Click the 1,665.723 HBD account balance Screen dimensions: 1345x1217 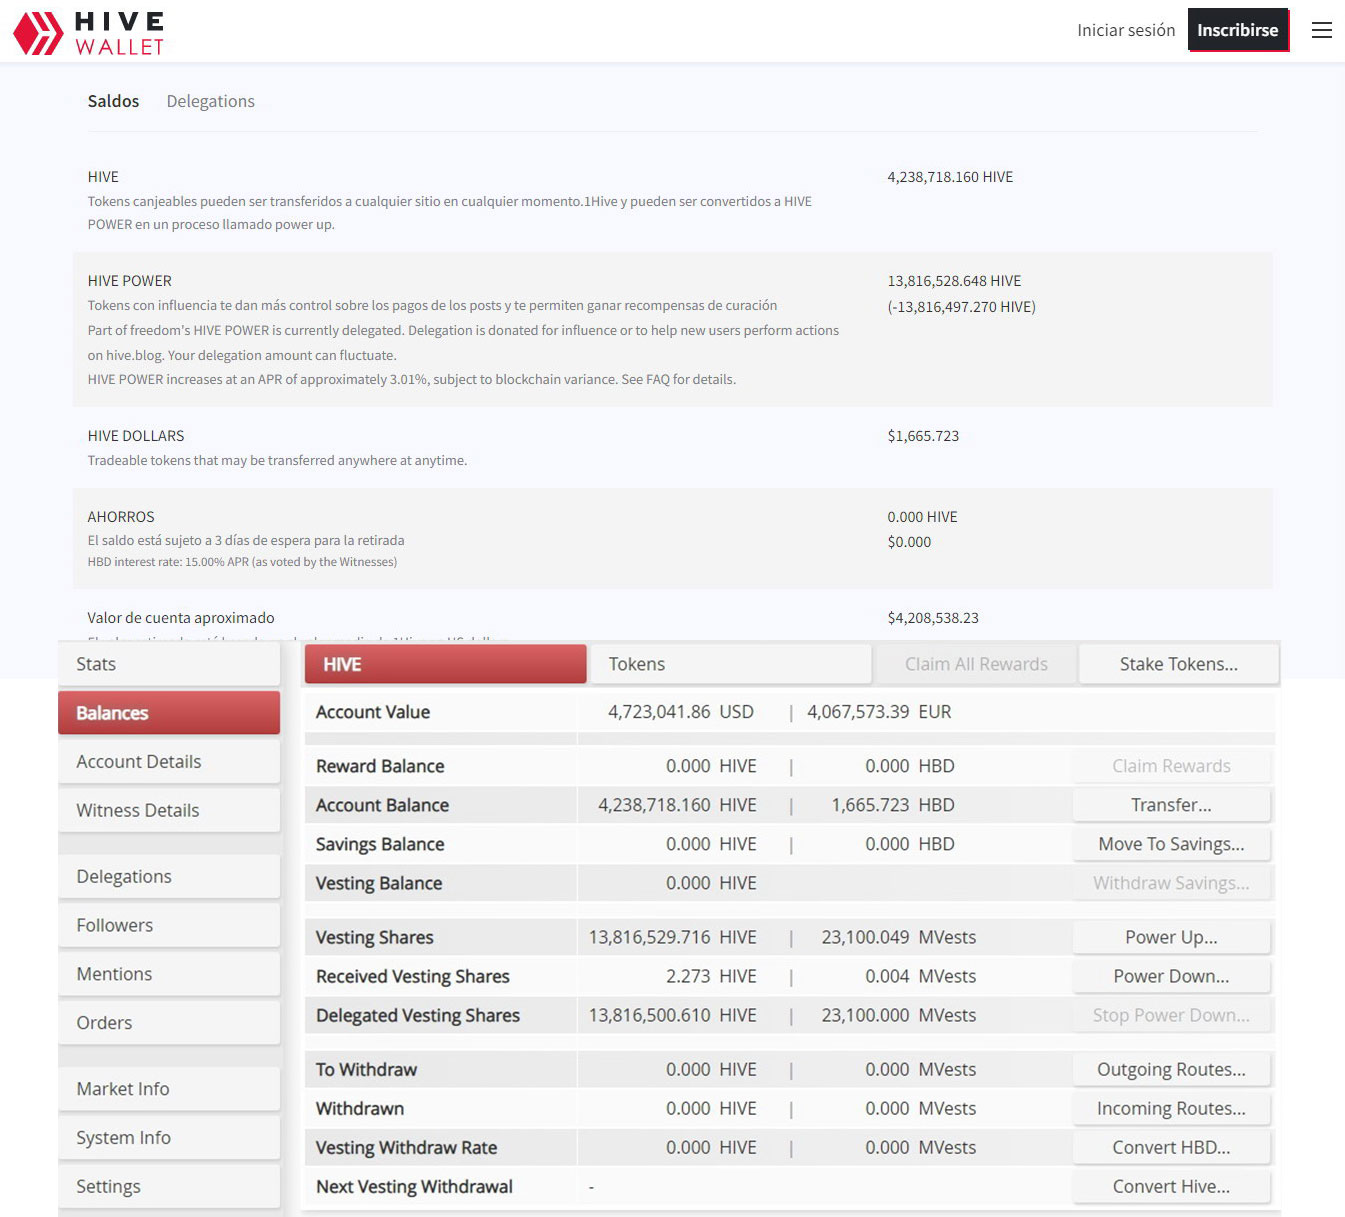coord(893,805)
